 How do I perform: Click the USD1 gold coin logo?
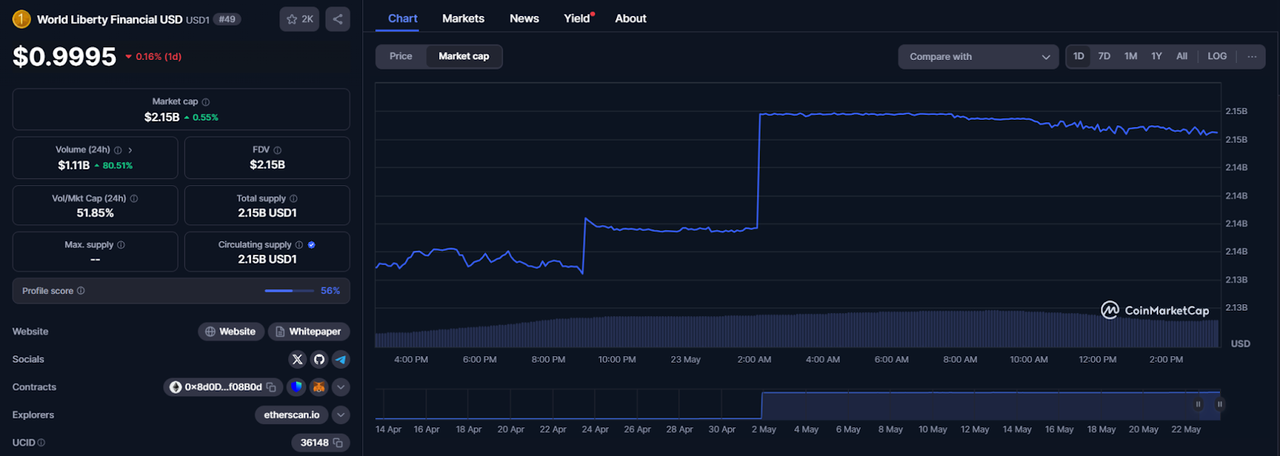21,18
